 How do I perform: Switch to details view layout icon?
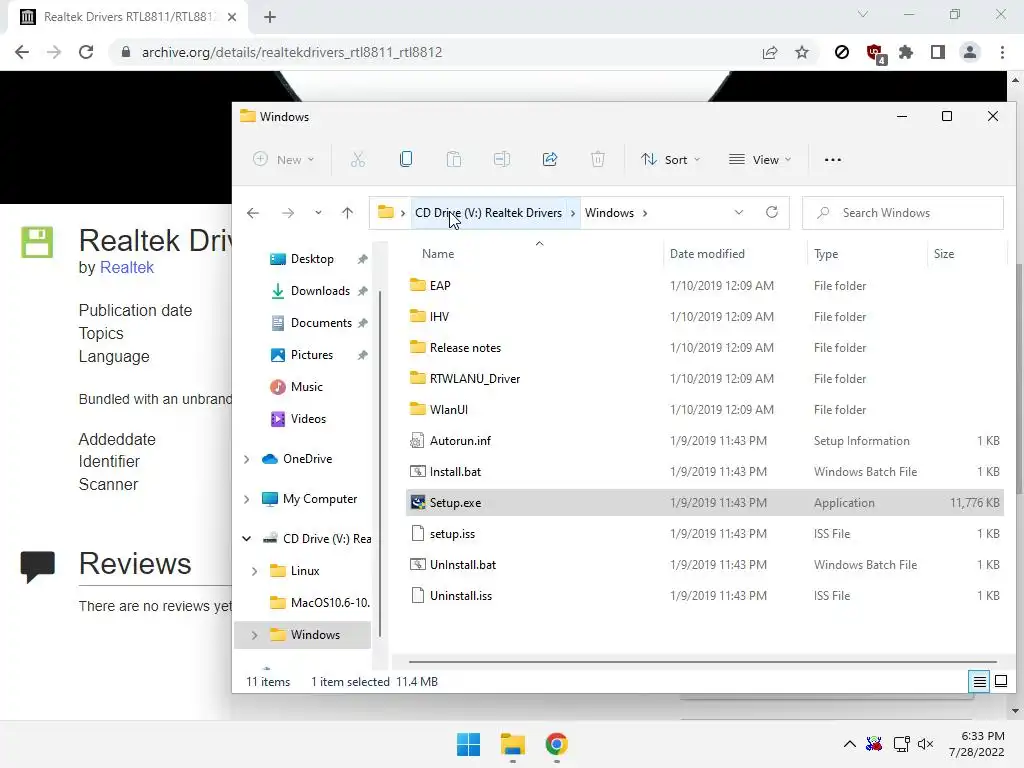pos(979,682)
